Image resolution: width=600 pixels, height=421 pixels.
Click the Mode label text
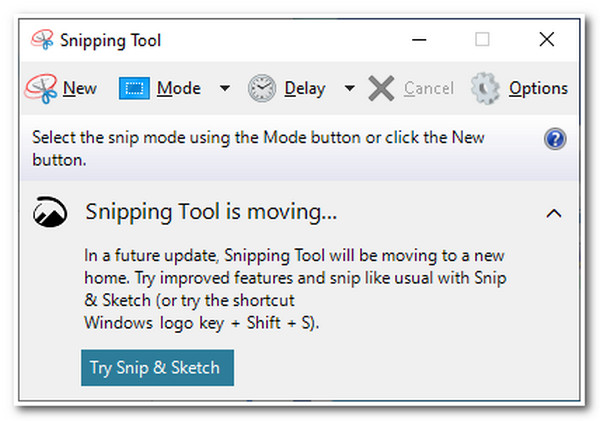click(179, 88)
